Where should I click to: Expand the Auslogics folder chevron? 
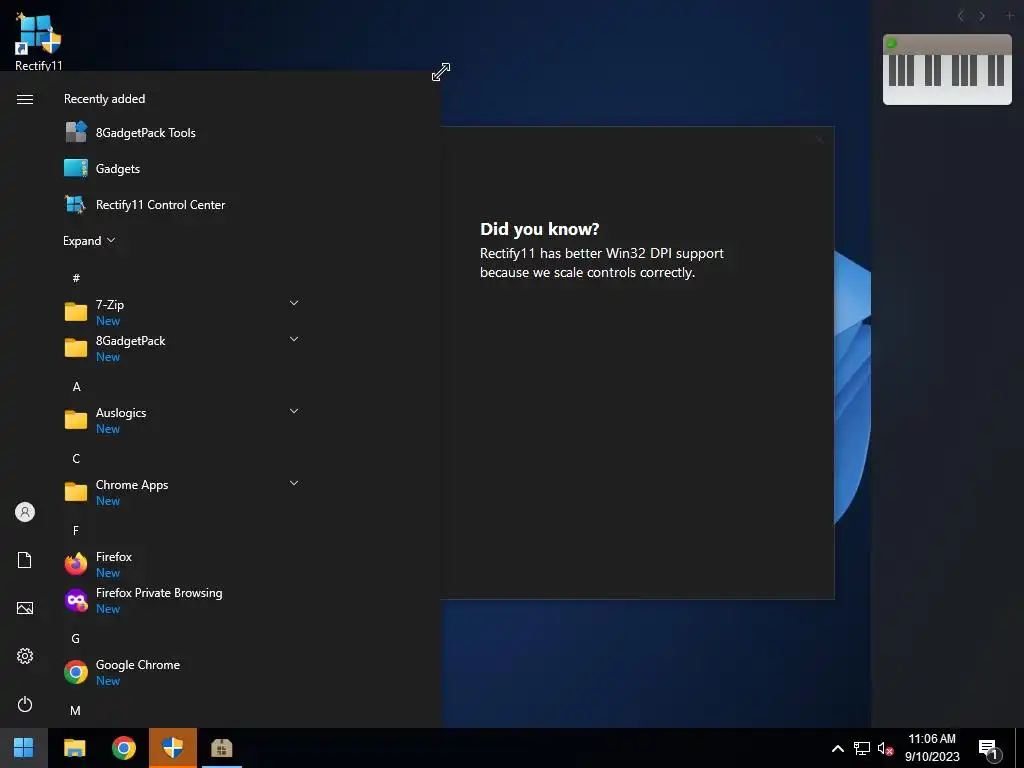click(294, 411)
